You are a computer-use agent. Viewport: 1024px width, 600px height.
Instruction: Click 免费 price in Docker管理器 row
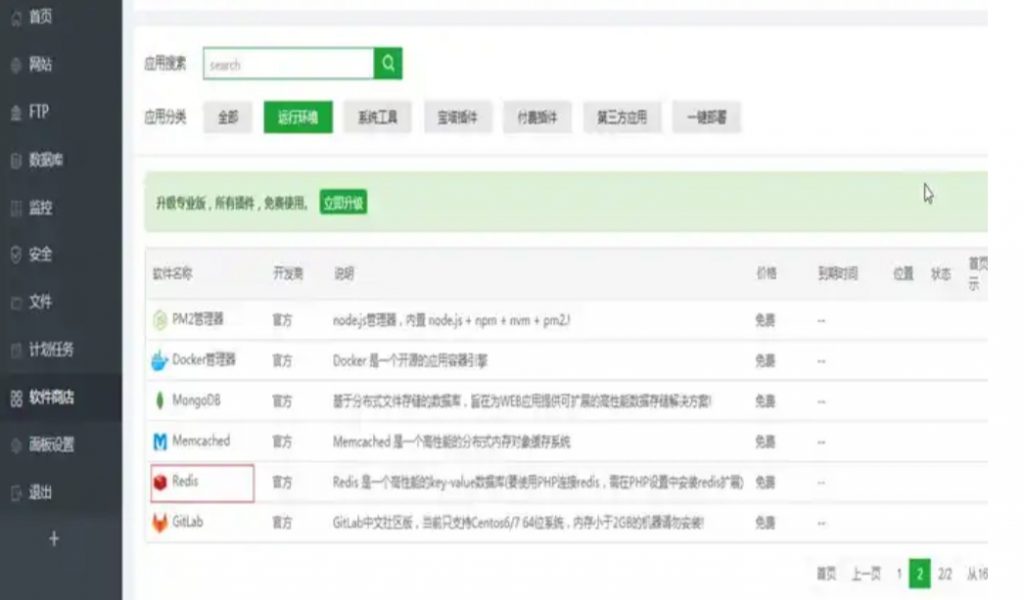765,360
